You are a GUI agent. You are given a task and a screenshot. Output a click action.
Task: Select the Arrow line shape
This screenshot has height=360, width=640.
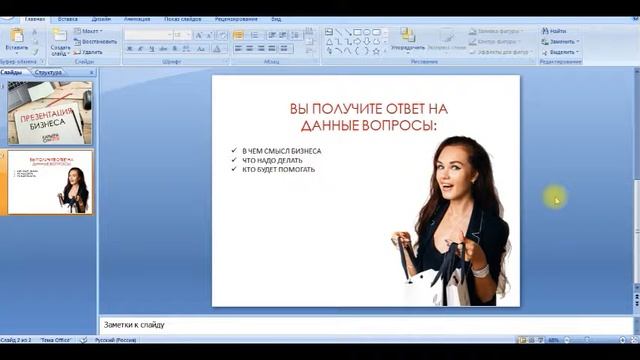[x=348, y=31]
